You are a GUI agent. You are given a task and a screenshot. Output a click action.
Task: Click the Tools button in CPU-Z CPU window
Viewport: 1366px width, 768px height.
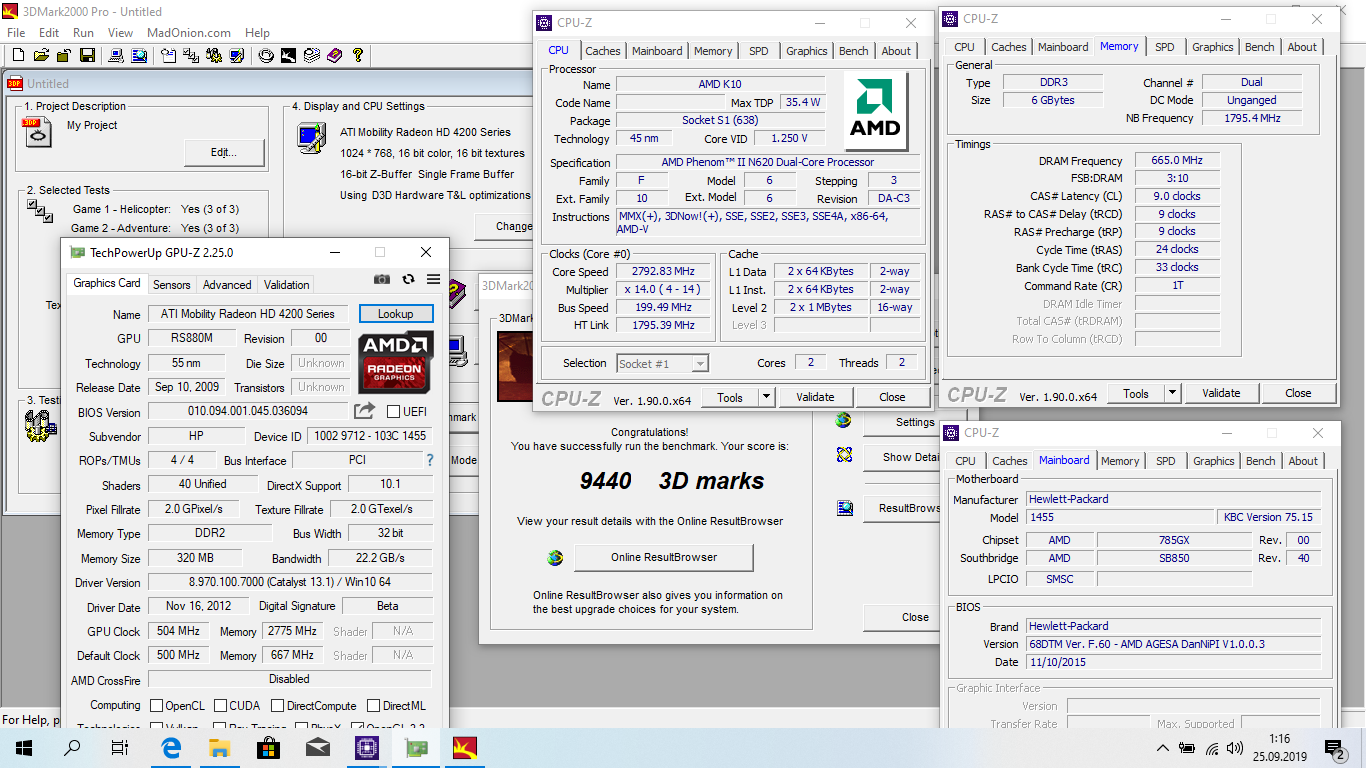coord(730,397)
